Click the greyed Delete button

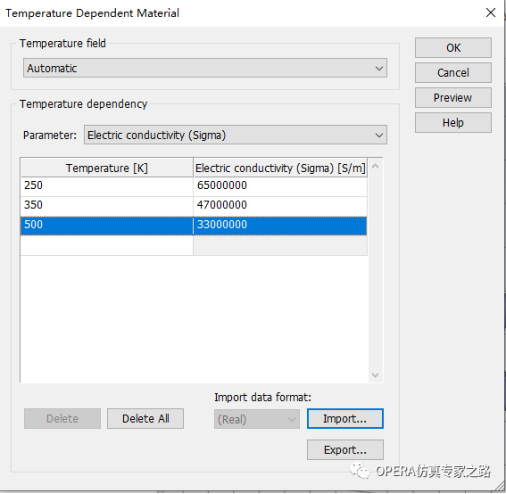coord(62,419)
